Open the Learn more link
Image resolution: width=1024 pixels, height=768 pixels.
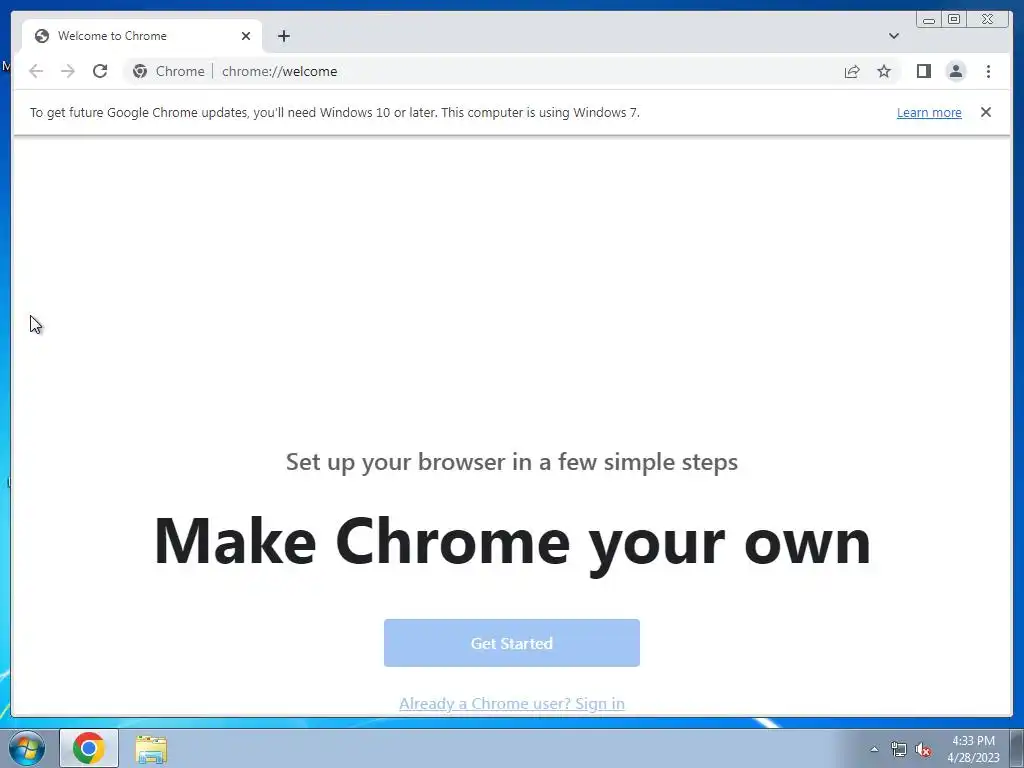coord(929,112)
